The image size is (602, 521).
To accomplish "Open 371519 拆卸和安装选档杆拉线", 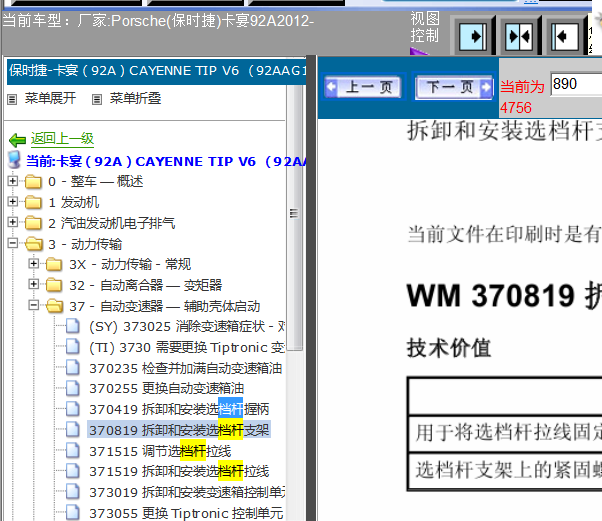I will 179,471.
